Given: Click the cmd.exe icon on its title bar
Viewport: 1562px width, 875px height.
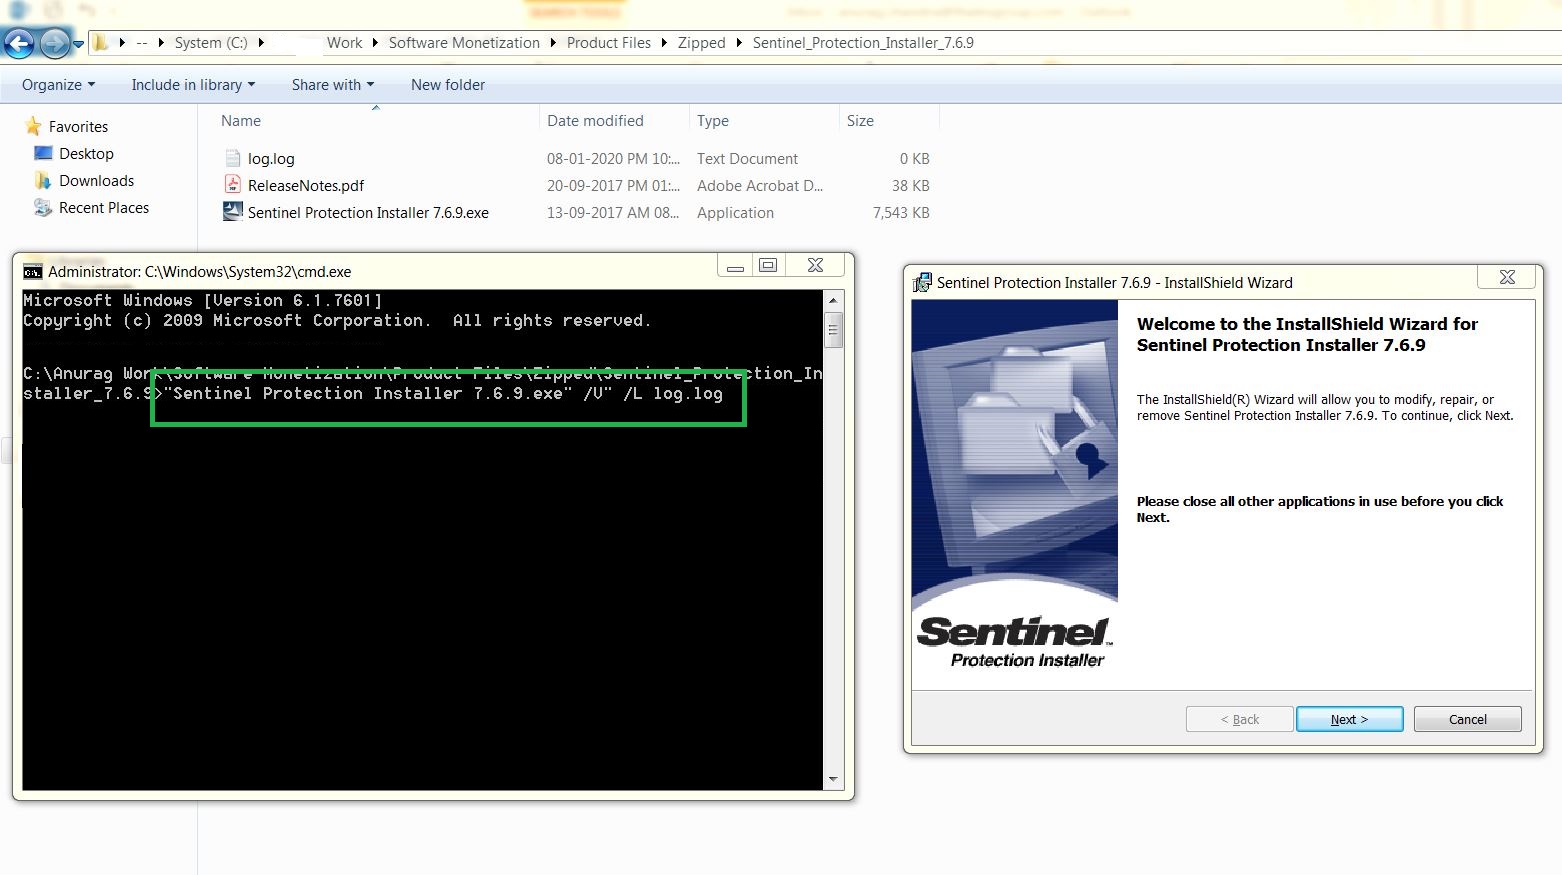Looking at the screenshot, I should pyautogui.click(x=32, y=271).
